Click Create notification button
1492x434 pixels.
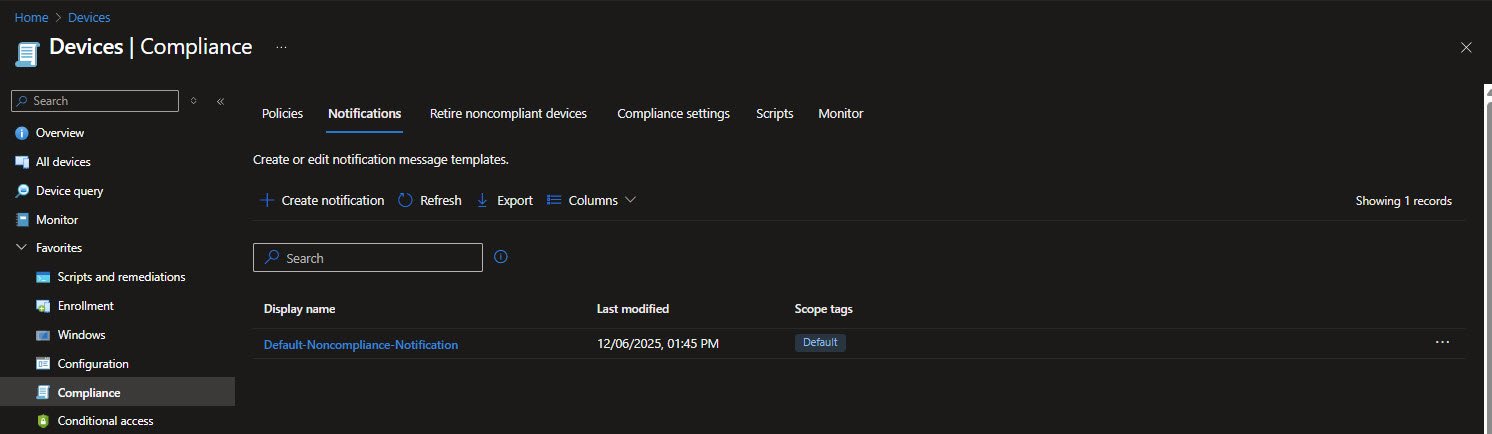click(x=322, y=200)
